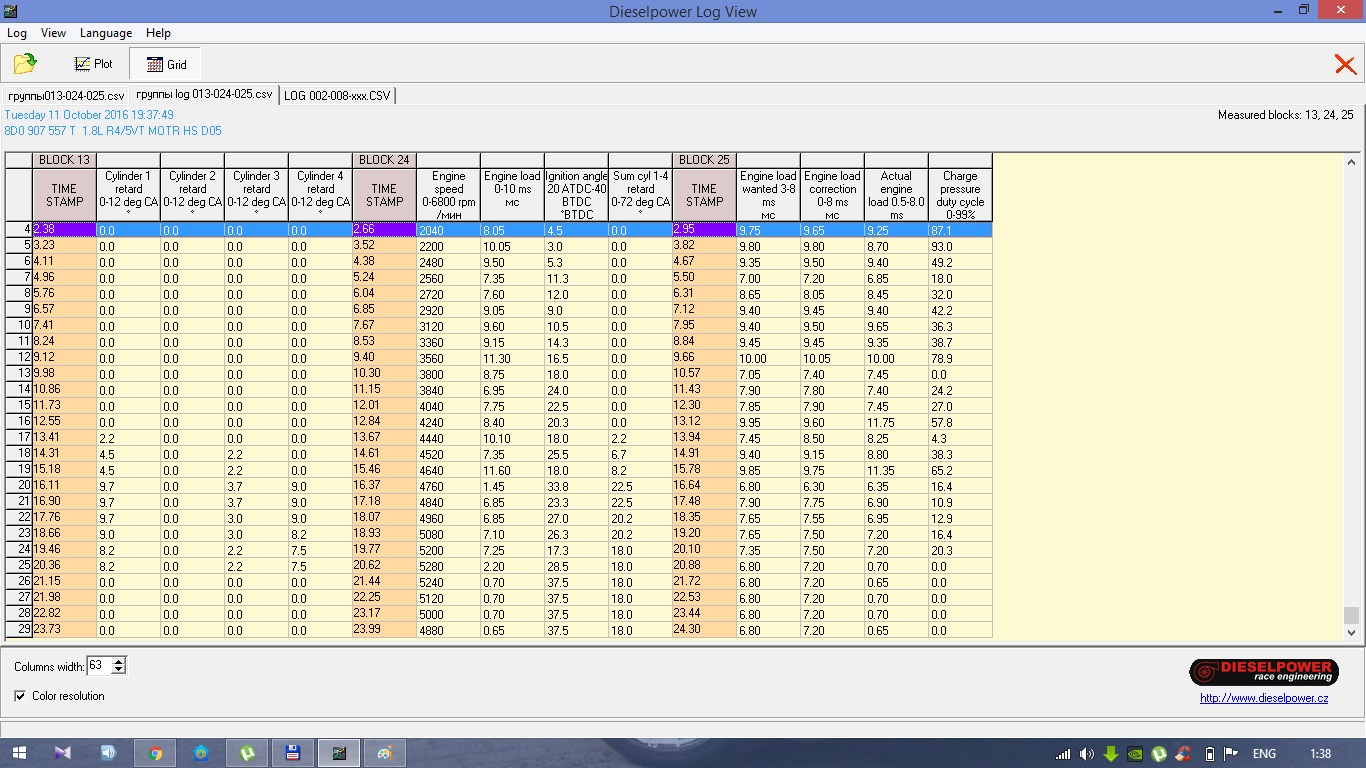This screenshot has height=768, width=1366.
Task: Select the Grid view button
Action: (166, 64)
